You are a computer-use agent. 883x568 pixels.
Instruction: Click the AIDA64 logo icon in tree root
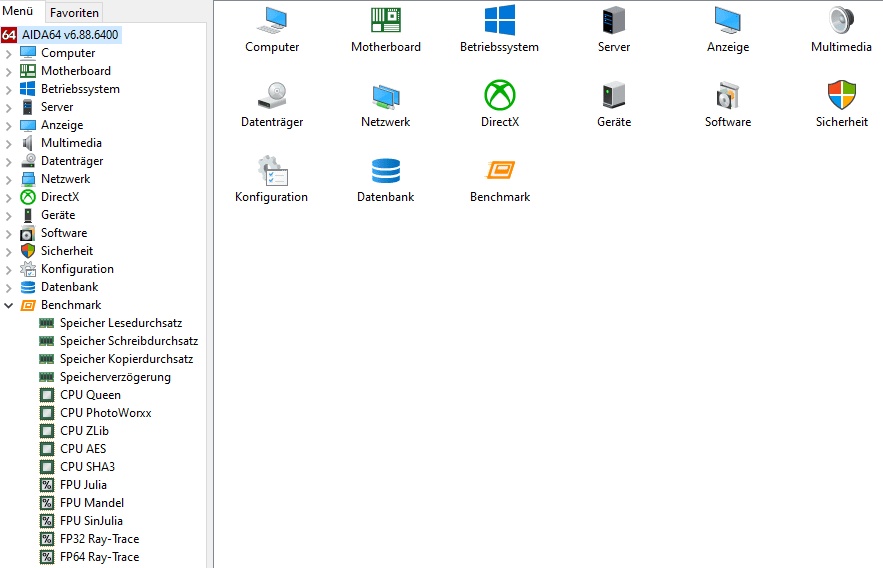[9, 35]
